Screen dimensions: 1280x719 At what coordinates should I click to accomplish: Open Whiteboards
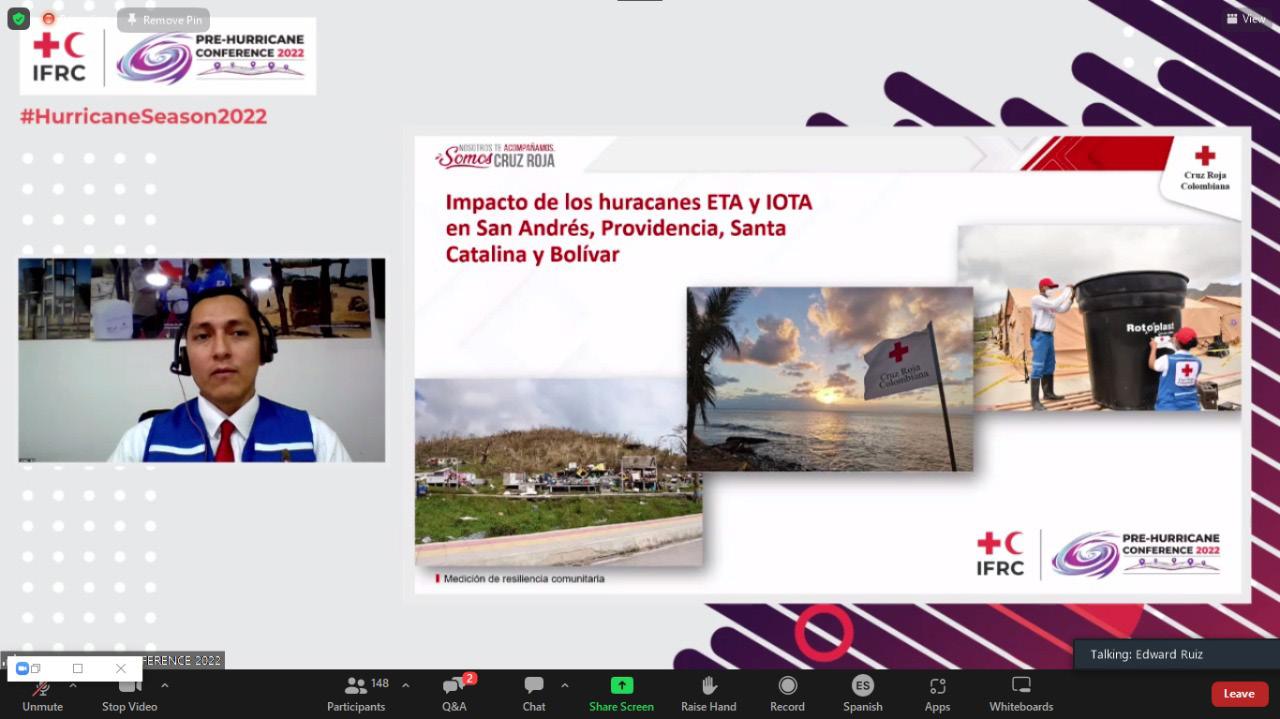pyautogui.click(x=1021, y=695)
